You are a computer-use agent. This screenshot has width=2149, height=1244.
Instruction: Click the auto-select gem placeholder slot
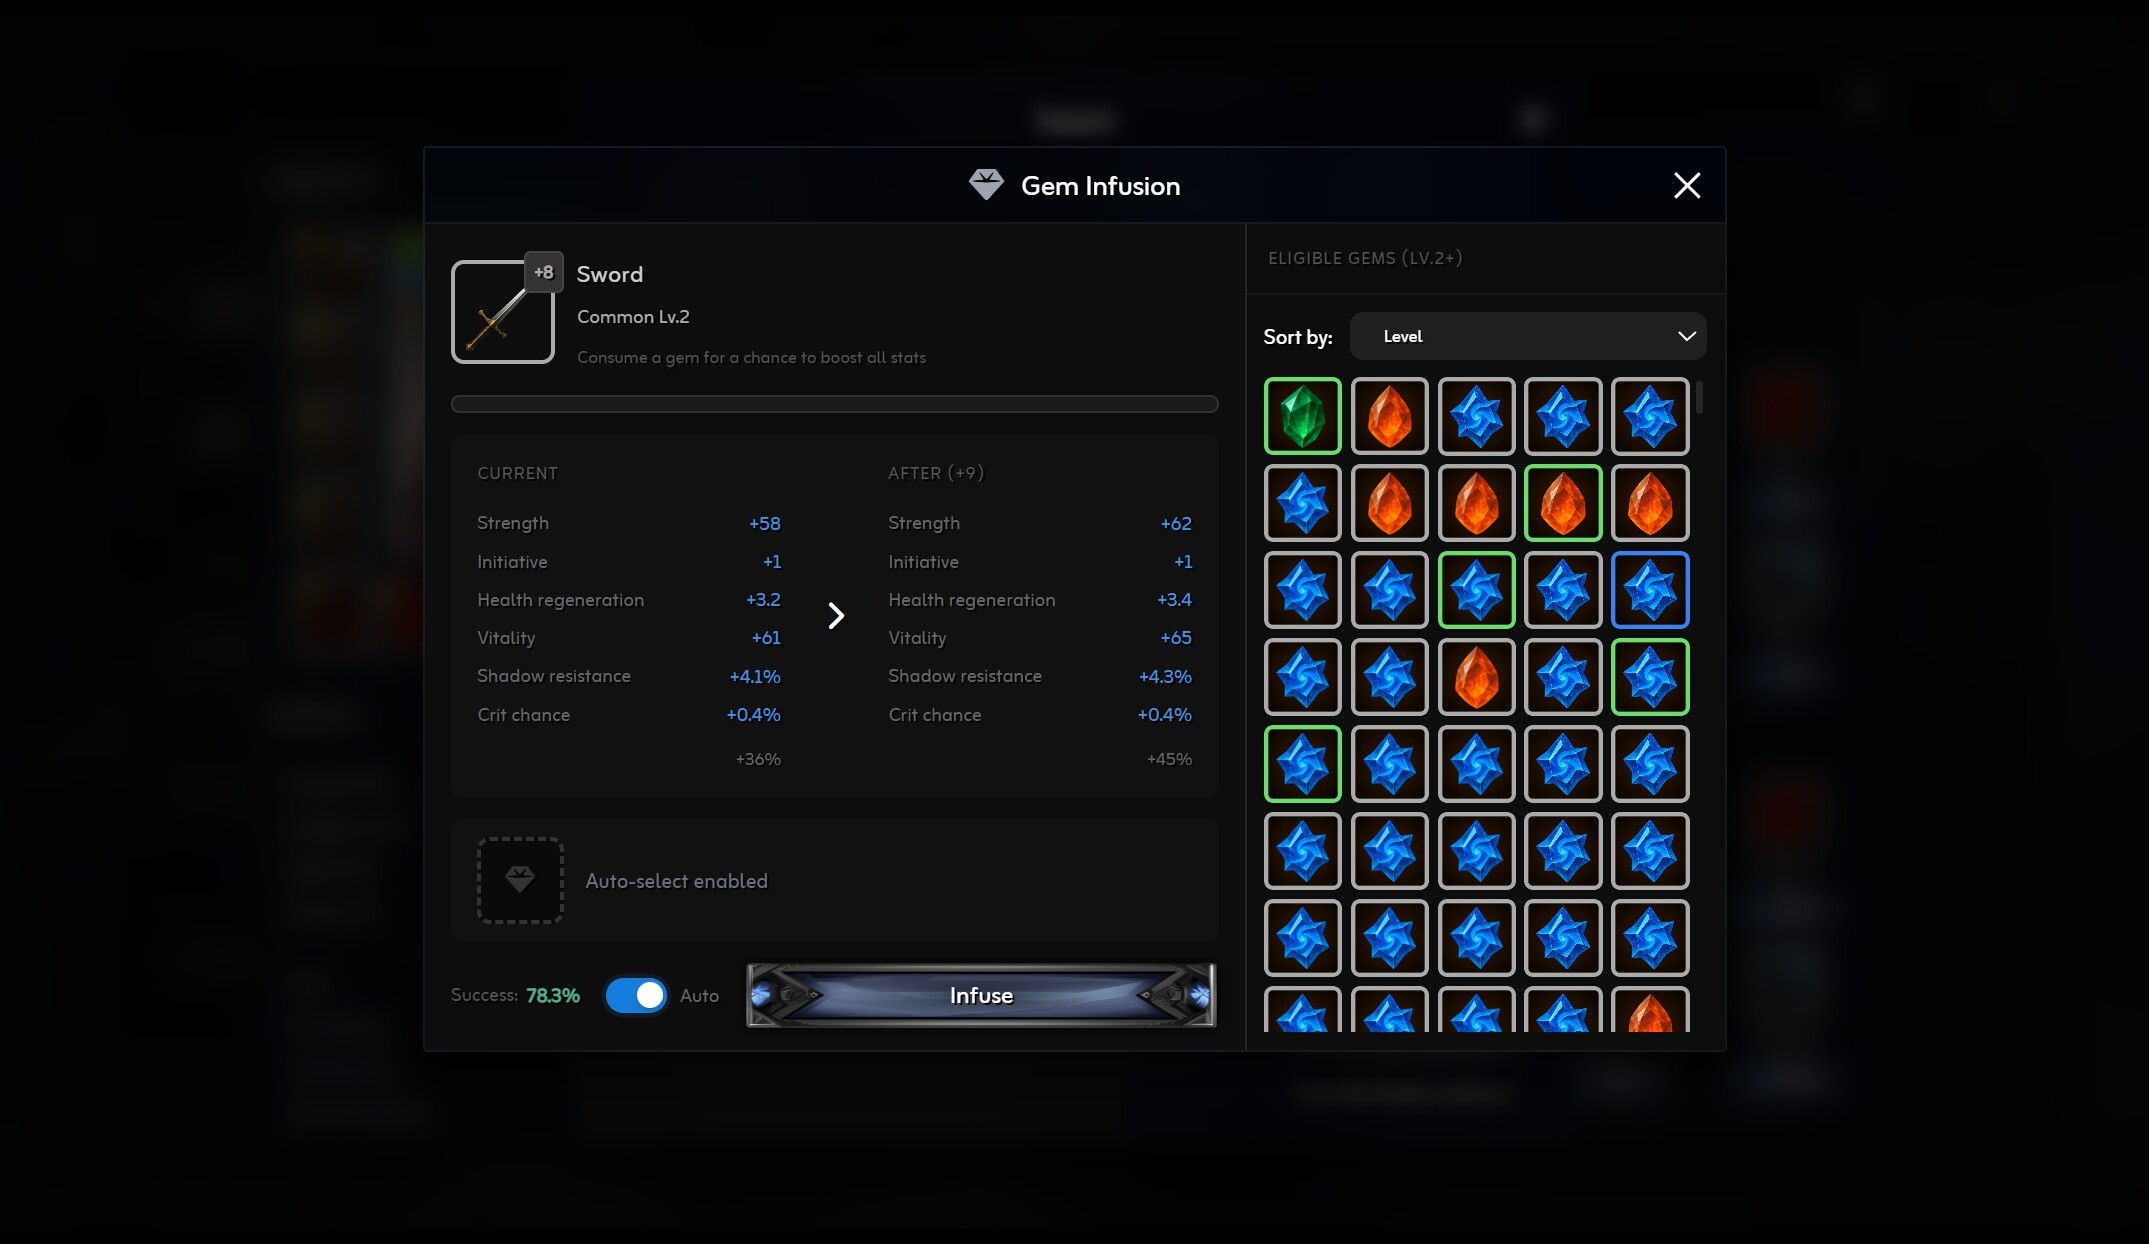[520, 880]
